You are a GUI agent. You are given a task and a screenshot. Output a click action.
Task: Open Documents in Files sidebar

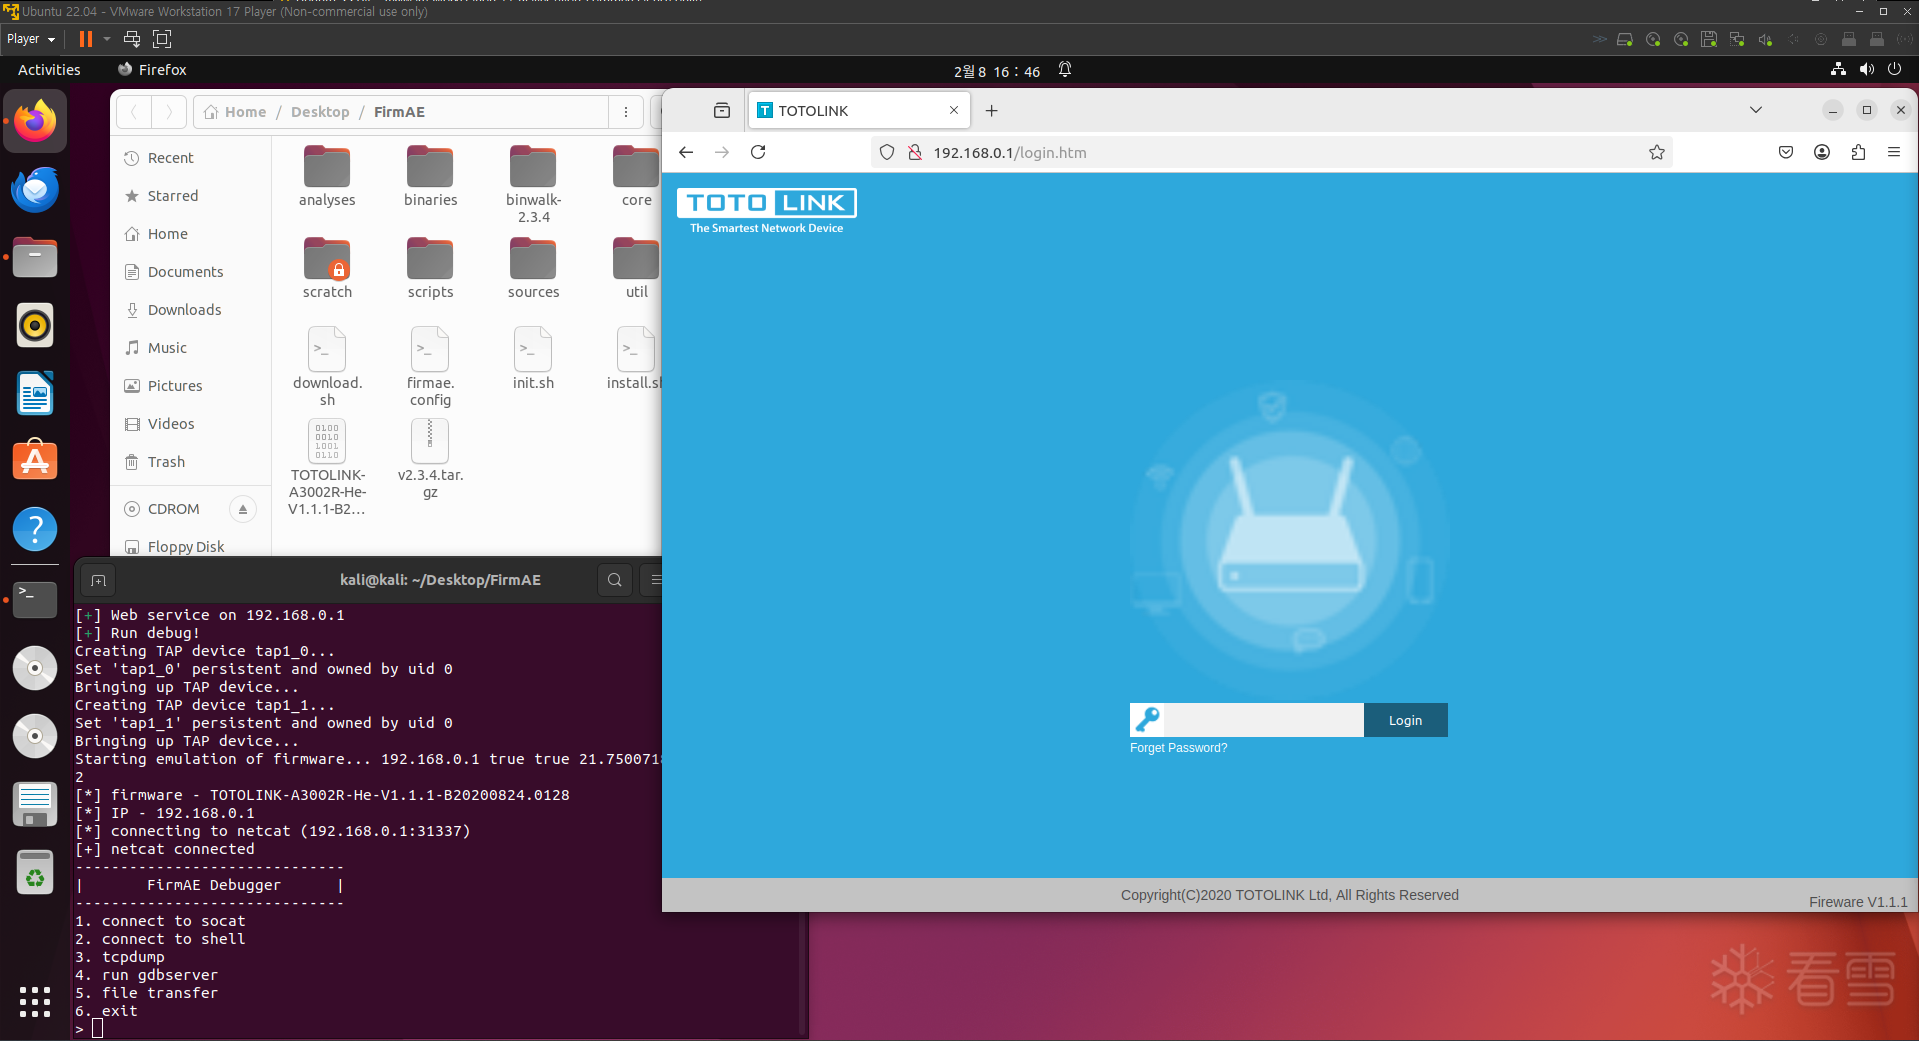tap(191, 272)
